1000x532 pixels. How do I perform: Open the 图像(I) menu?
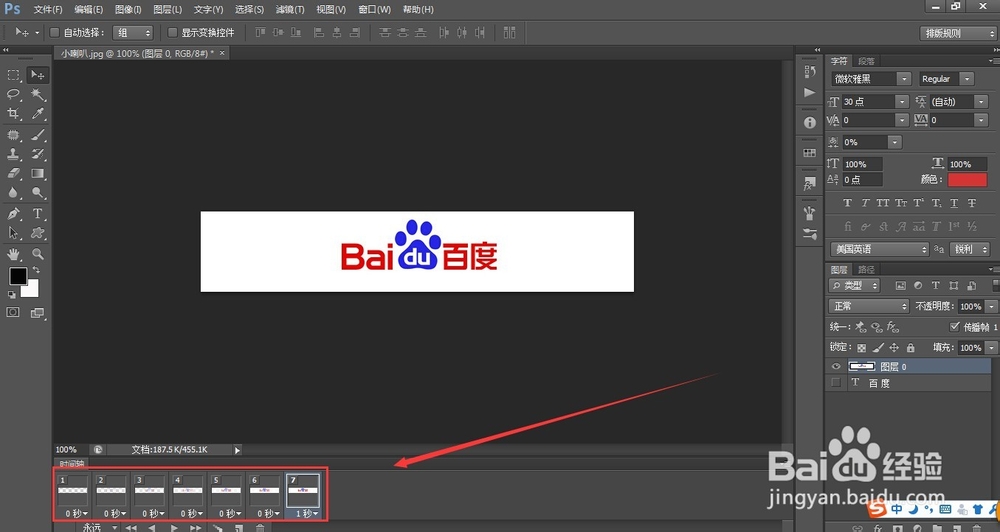128,10
